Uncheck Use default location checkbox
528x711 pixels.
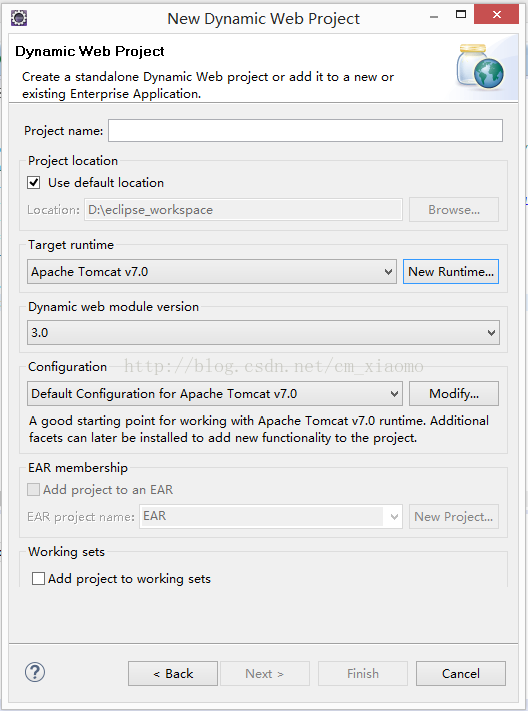[x=34, y=183]
